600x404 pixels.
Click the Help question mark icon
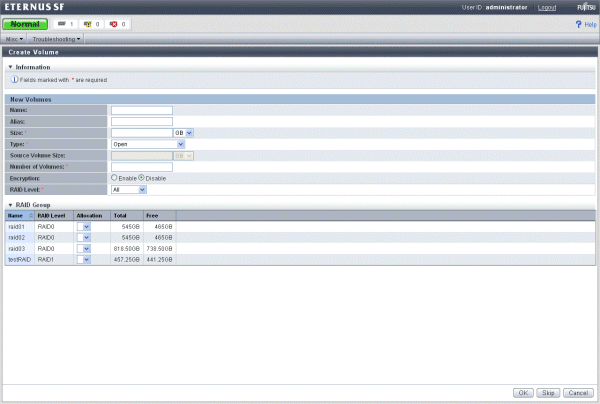pos(578,24)
